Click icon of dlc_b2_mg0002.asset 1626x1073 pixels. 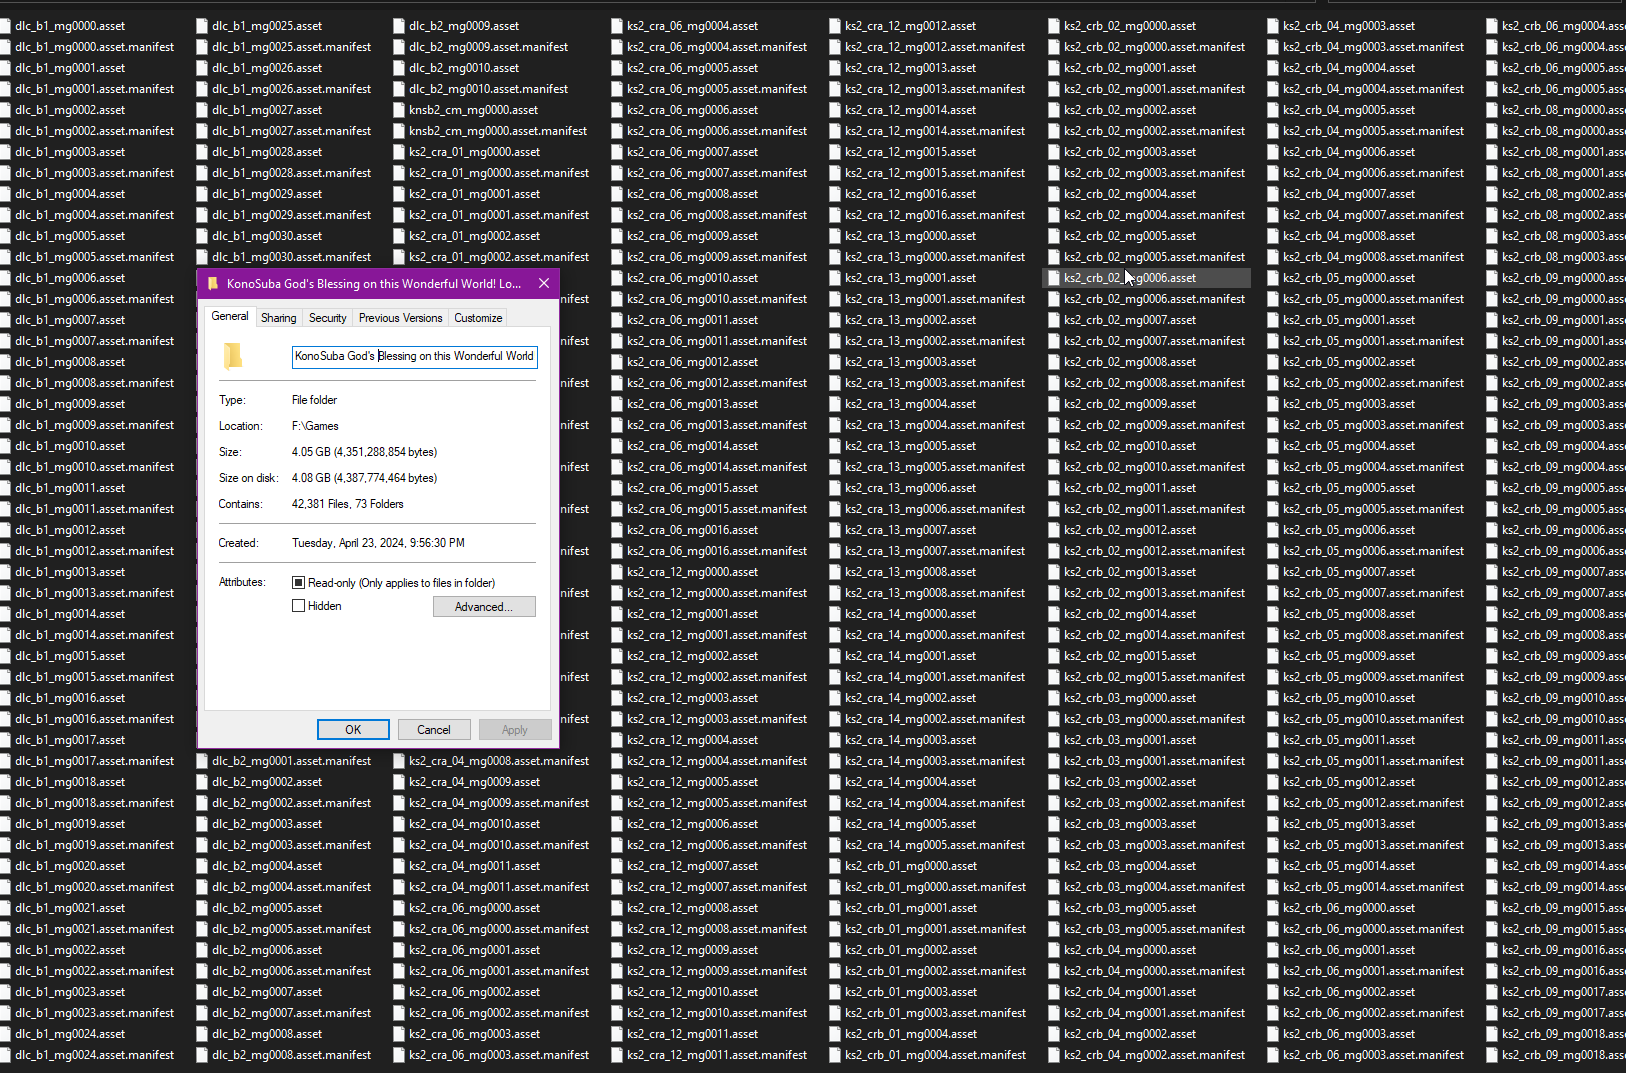point(202,782)
